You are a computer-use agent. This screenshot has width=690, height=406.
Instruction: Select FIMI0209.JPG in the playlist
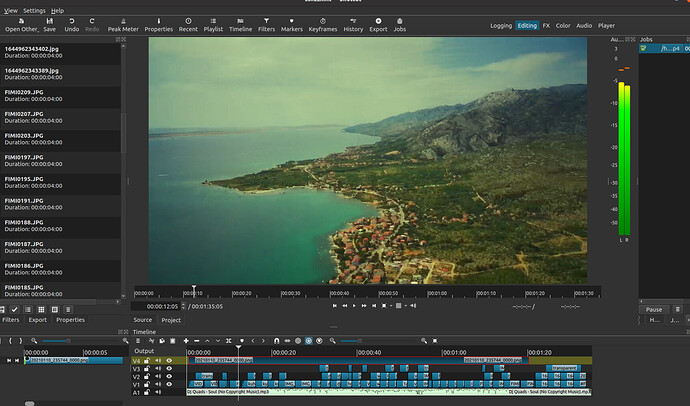60,95
